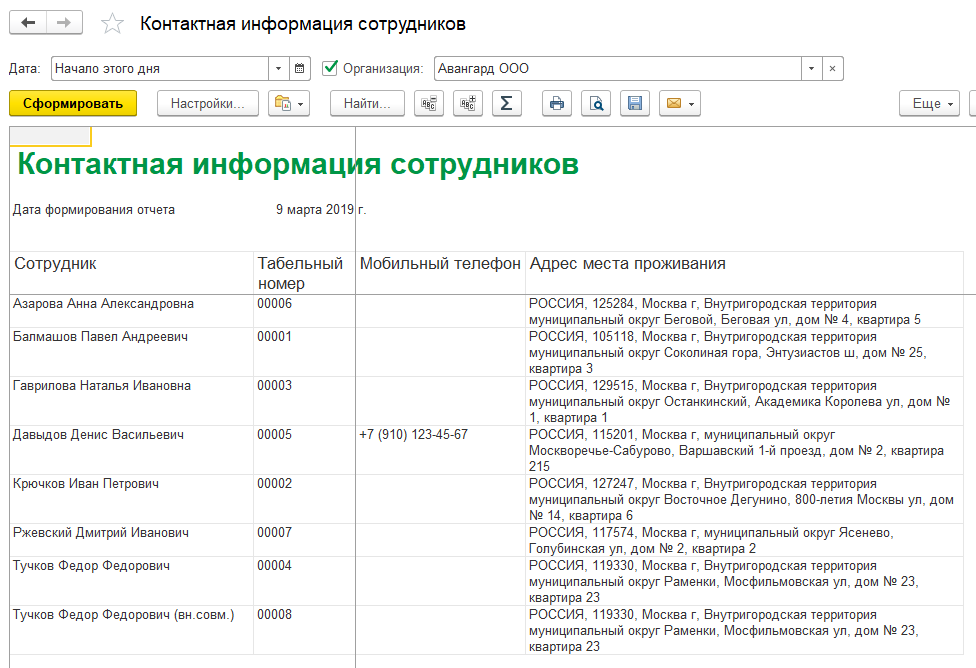Screen dimensions: 976x668
Task: Send the report by email using envelope icon
Action: [x=679, y=103]
